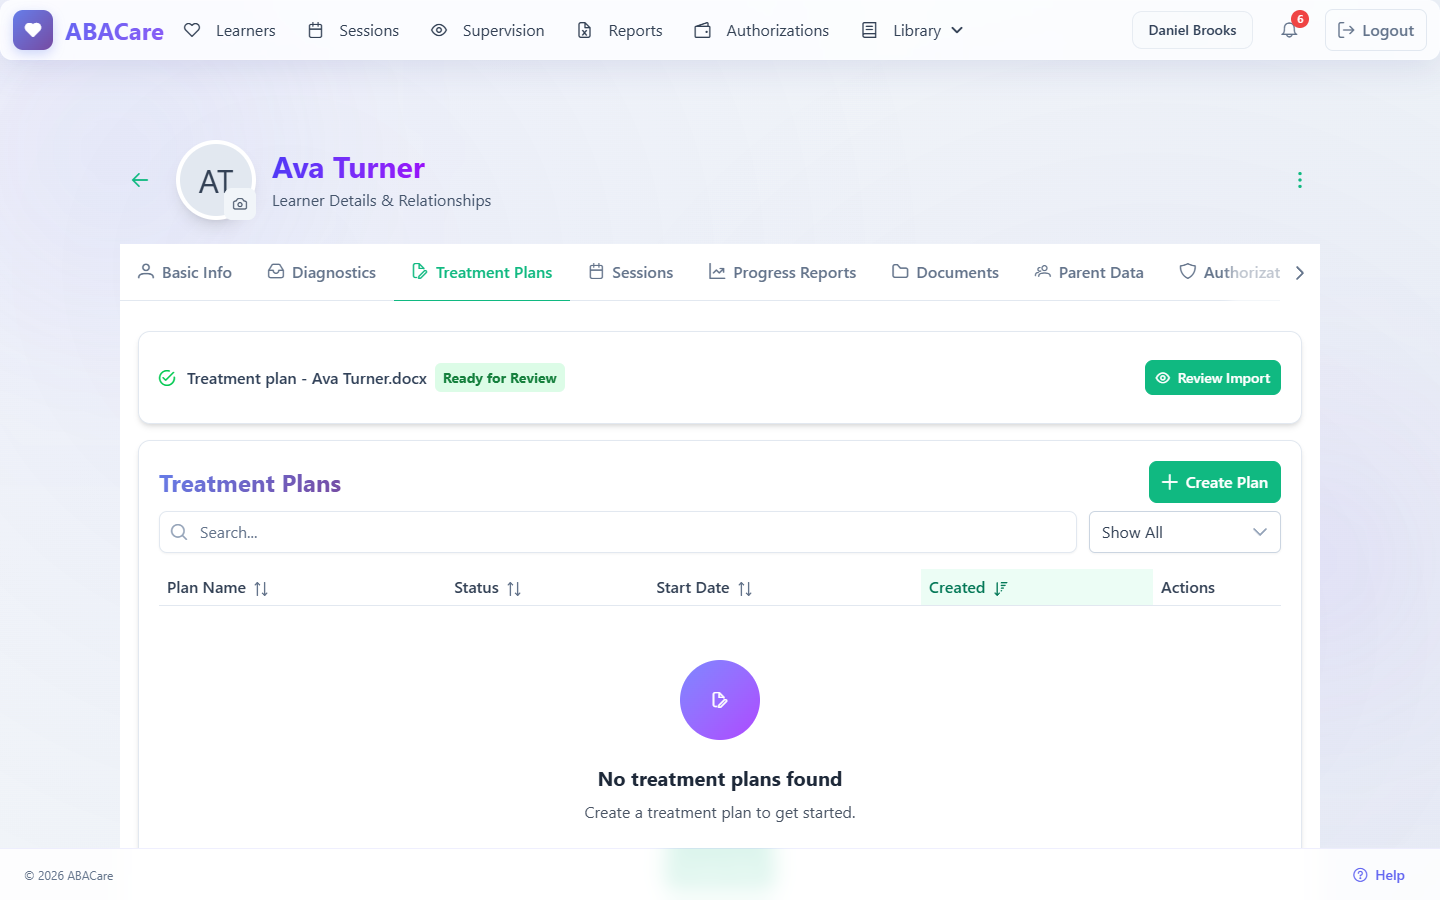The image size is (1440, 900).
Task: Go to the Learners page
Action: pyautogui.click(x=229, y=30)
